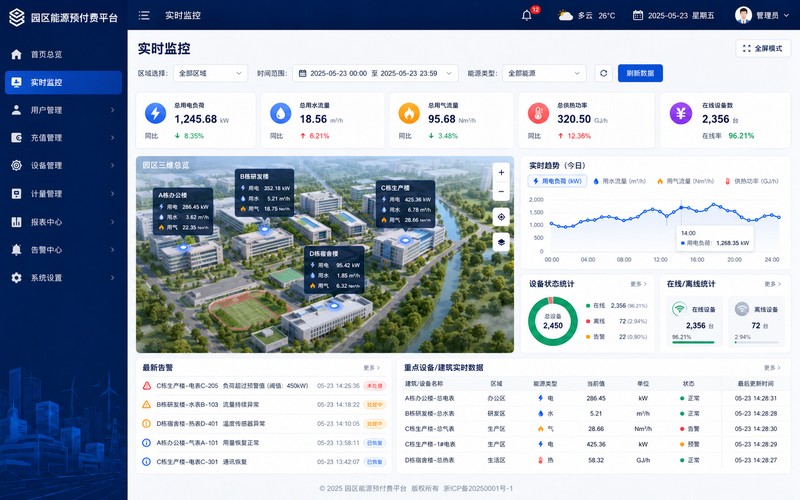Open 更多 link in 设备状态统计 panel
The image size is (800, 500).
[638, 284]
